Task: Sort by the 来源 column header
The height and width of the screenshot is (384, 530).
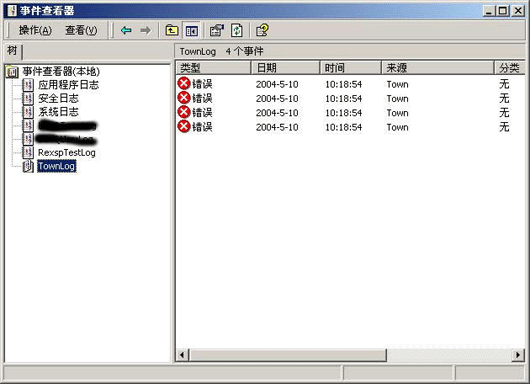Action: click(x=437, y=68)
